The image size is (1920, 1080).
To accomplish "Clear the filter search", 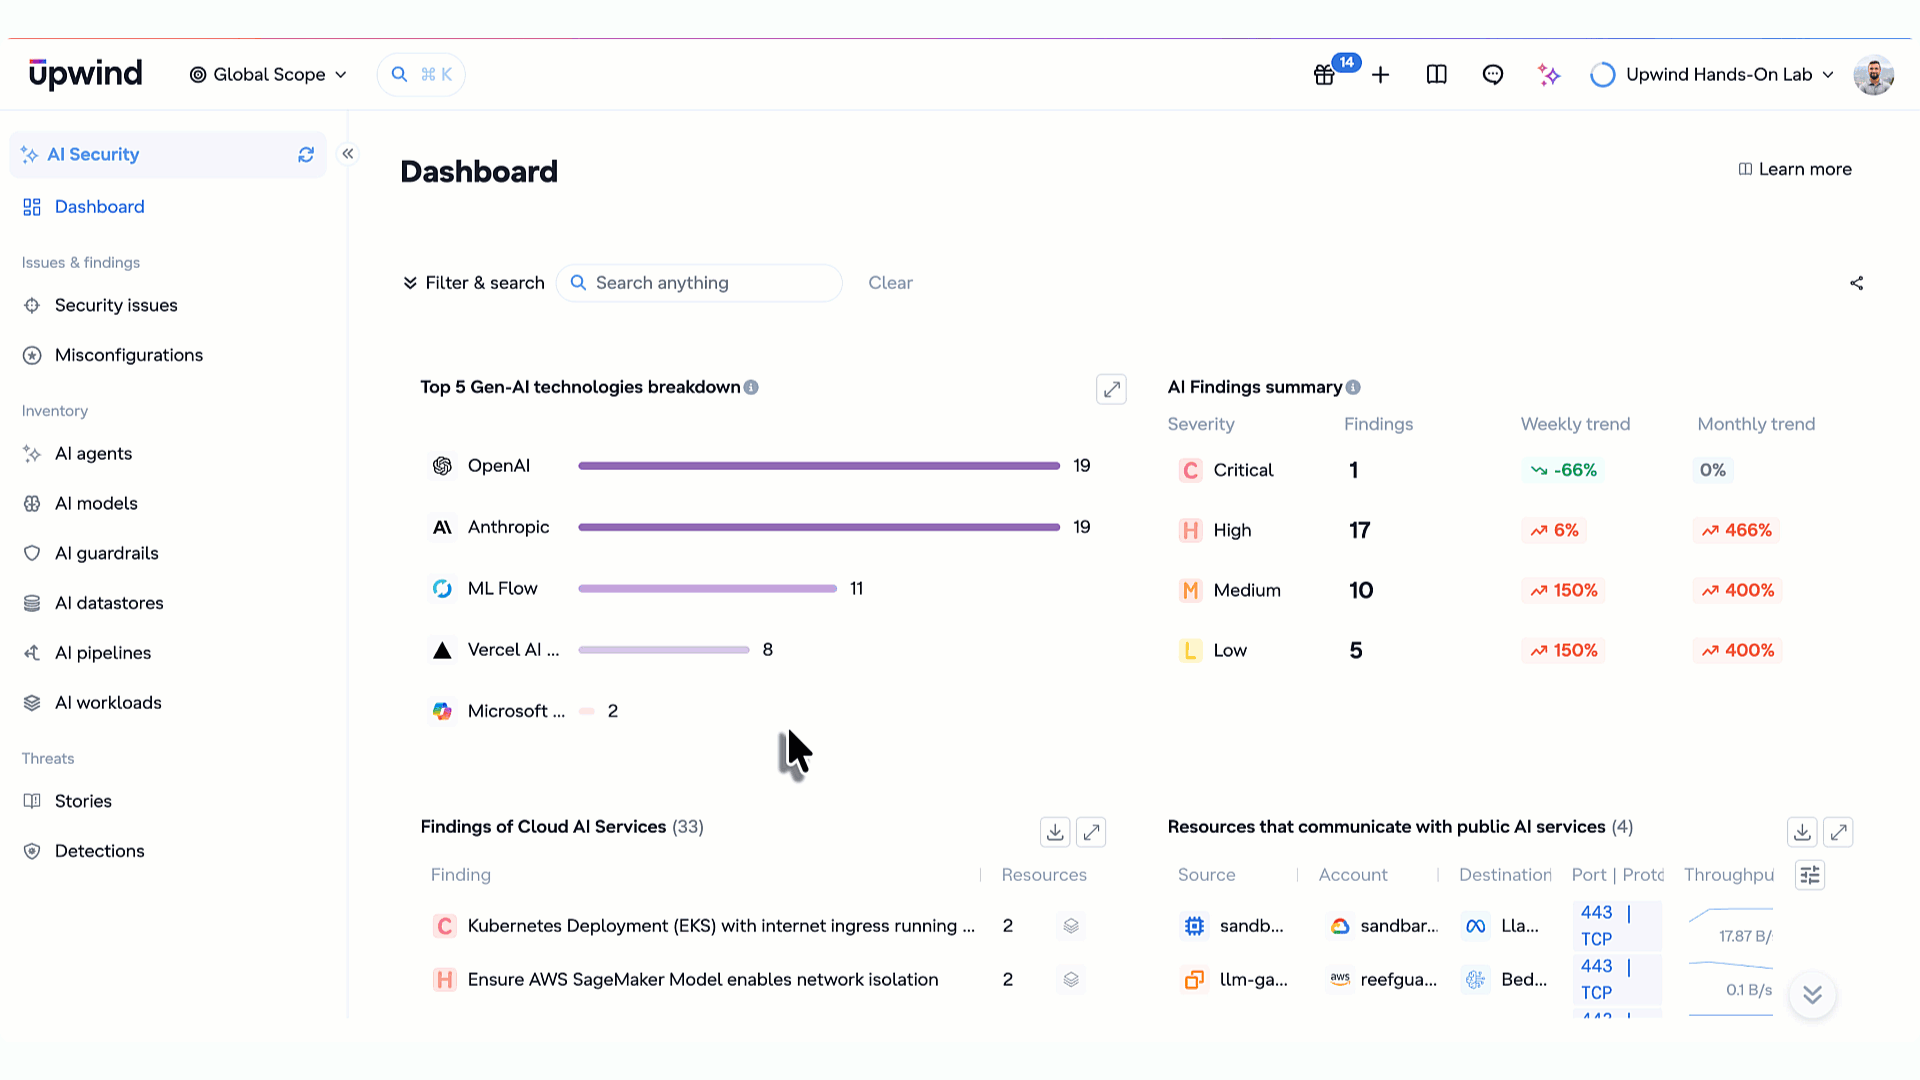I will [x=890, y=283].
